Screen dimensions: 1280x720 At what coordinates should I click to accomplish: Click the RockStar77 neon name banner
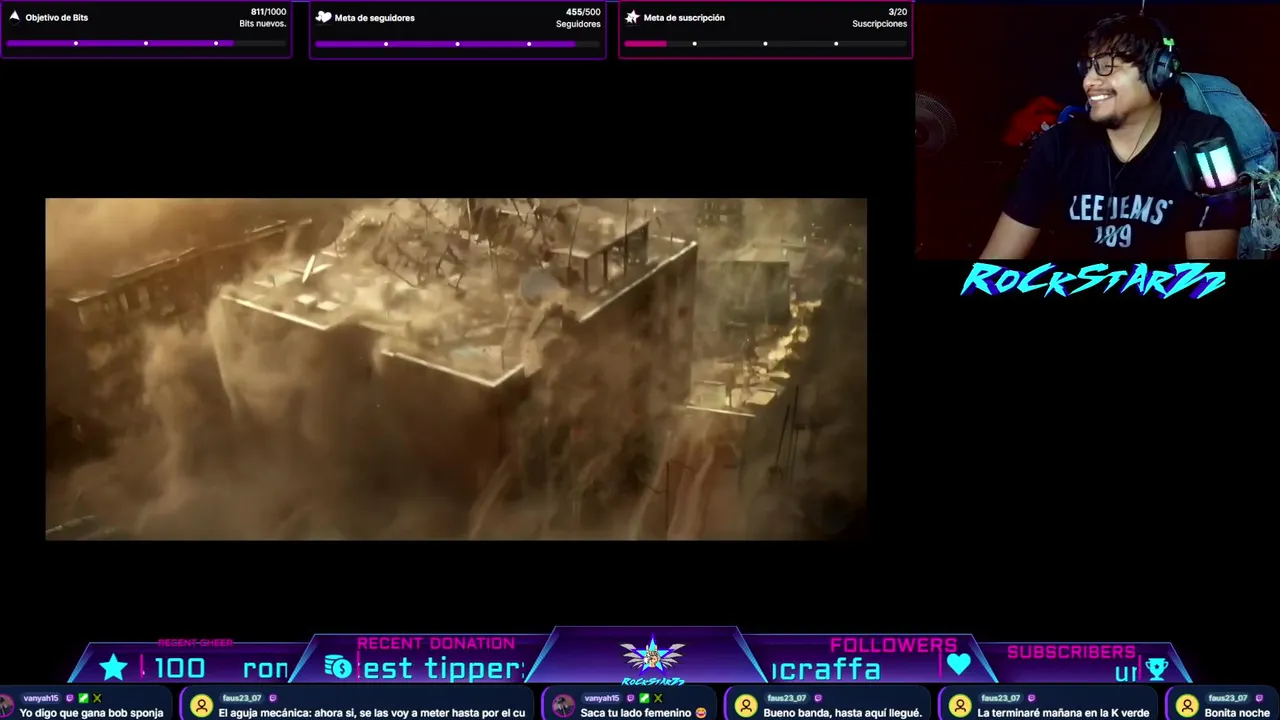point(1093,282)
